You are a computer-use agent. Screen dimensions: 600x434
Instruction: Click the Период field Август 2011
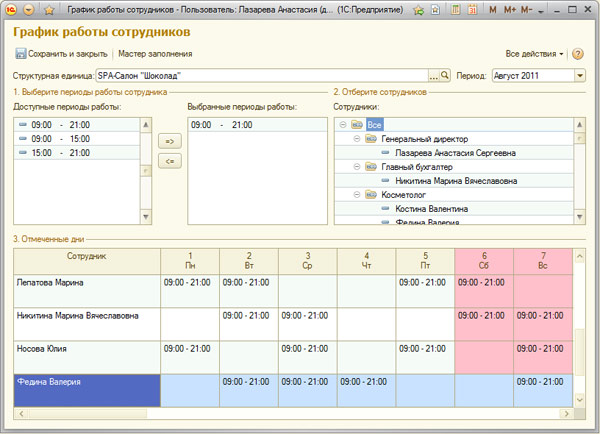coord(533,76)
